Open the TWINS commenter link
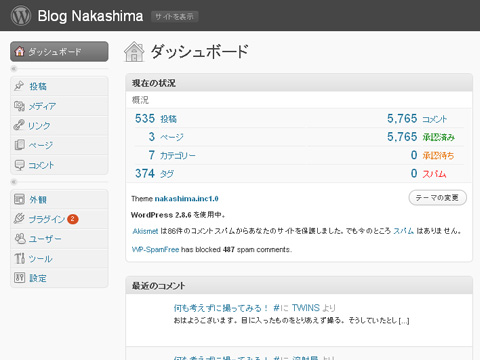The width and height of the screenshot is (480, 360). (306, 307)
